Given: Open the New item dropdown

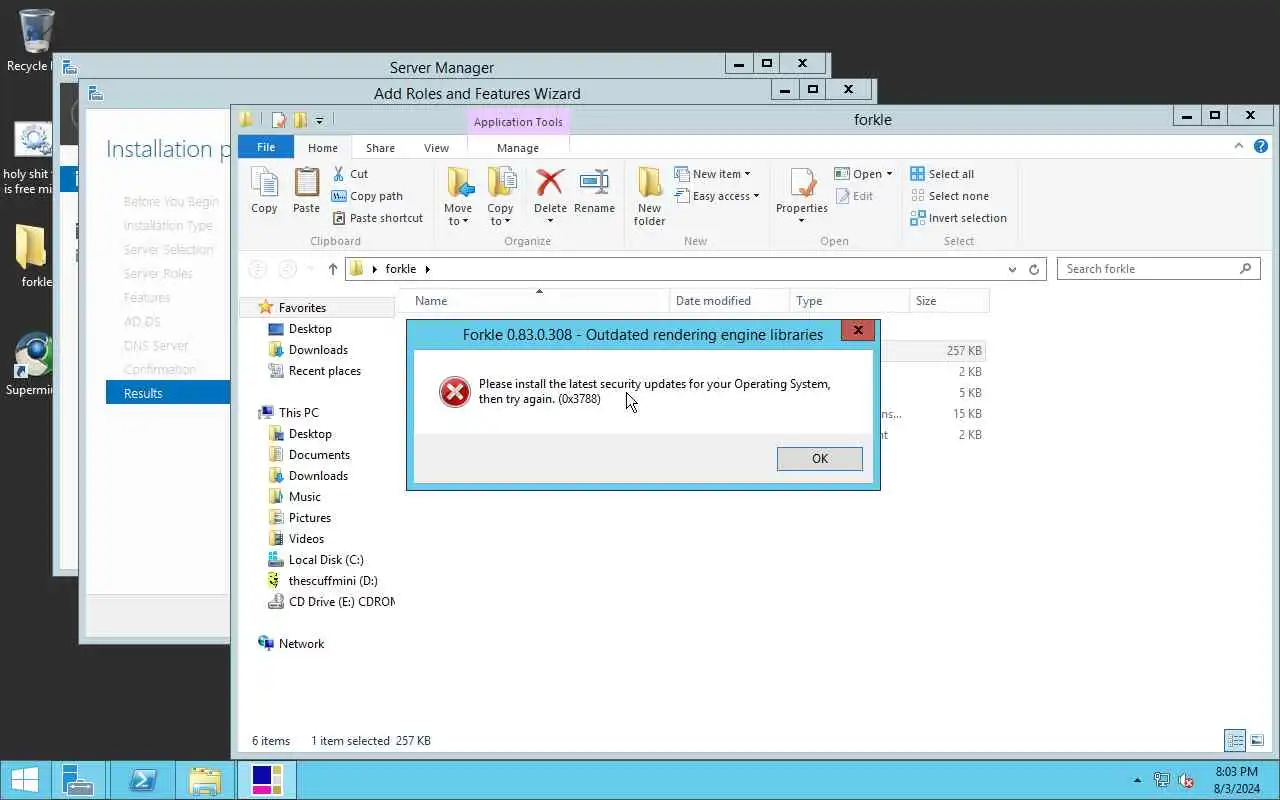Looking at the screenshot, I should click(x=712, y=174).
